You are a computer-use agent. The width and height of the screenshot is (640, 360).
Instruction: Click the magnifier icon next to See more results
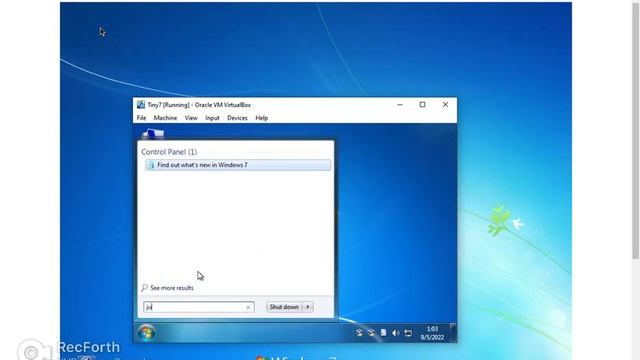[x=144, y=288]
